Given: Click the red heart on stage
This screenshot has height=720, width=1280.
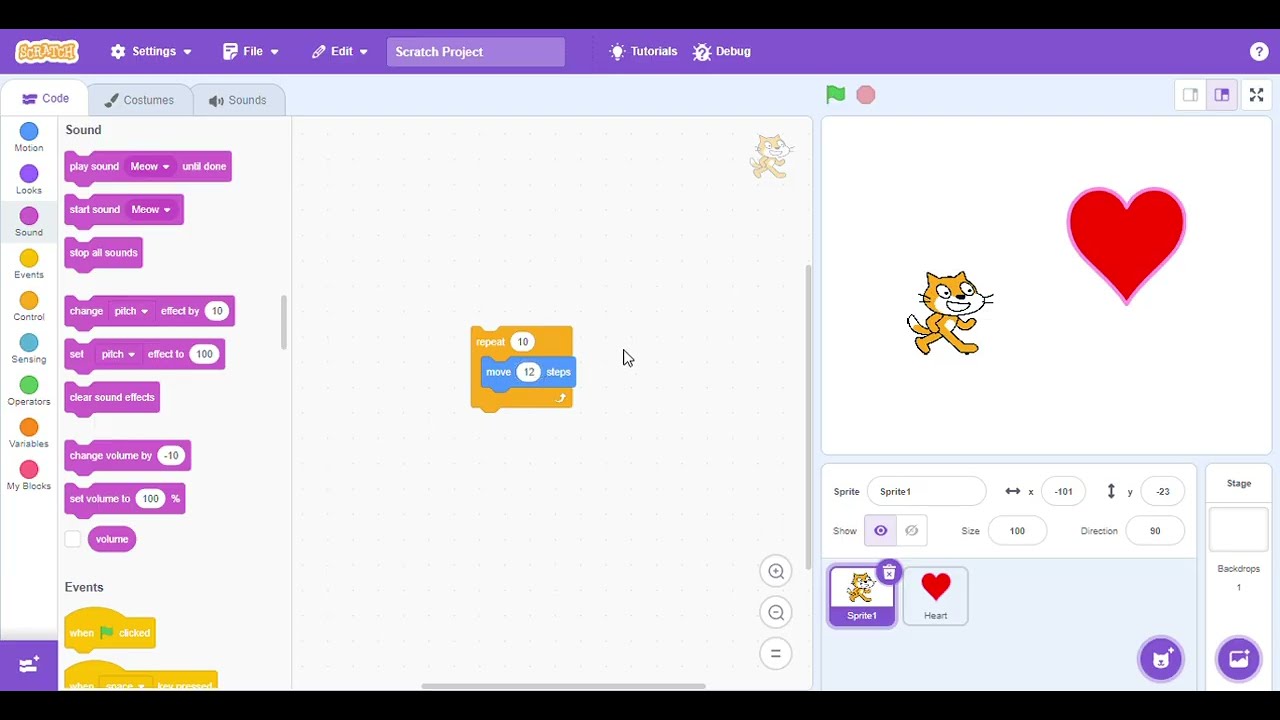Looking at the screenshot, I should pyautogui.click(x=1126, y=245).
